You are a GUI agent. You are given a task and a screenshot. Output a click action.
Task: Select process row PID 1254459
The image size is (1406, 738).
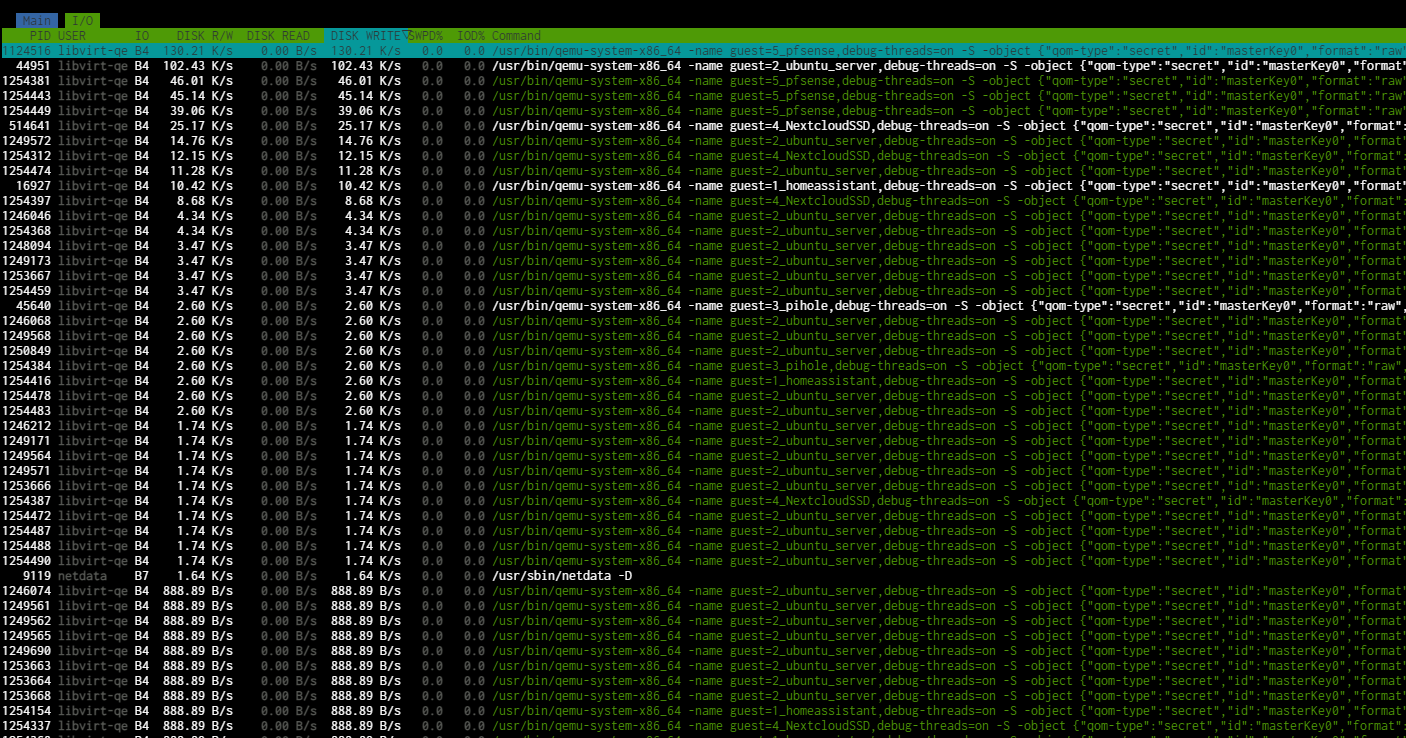[703, 291]
